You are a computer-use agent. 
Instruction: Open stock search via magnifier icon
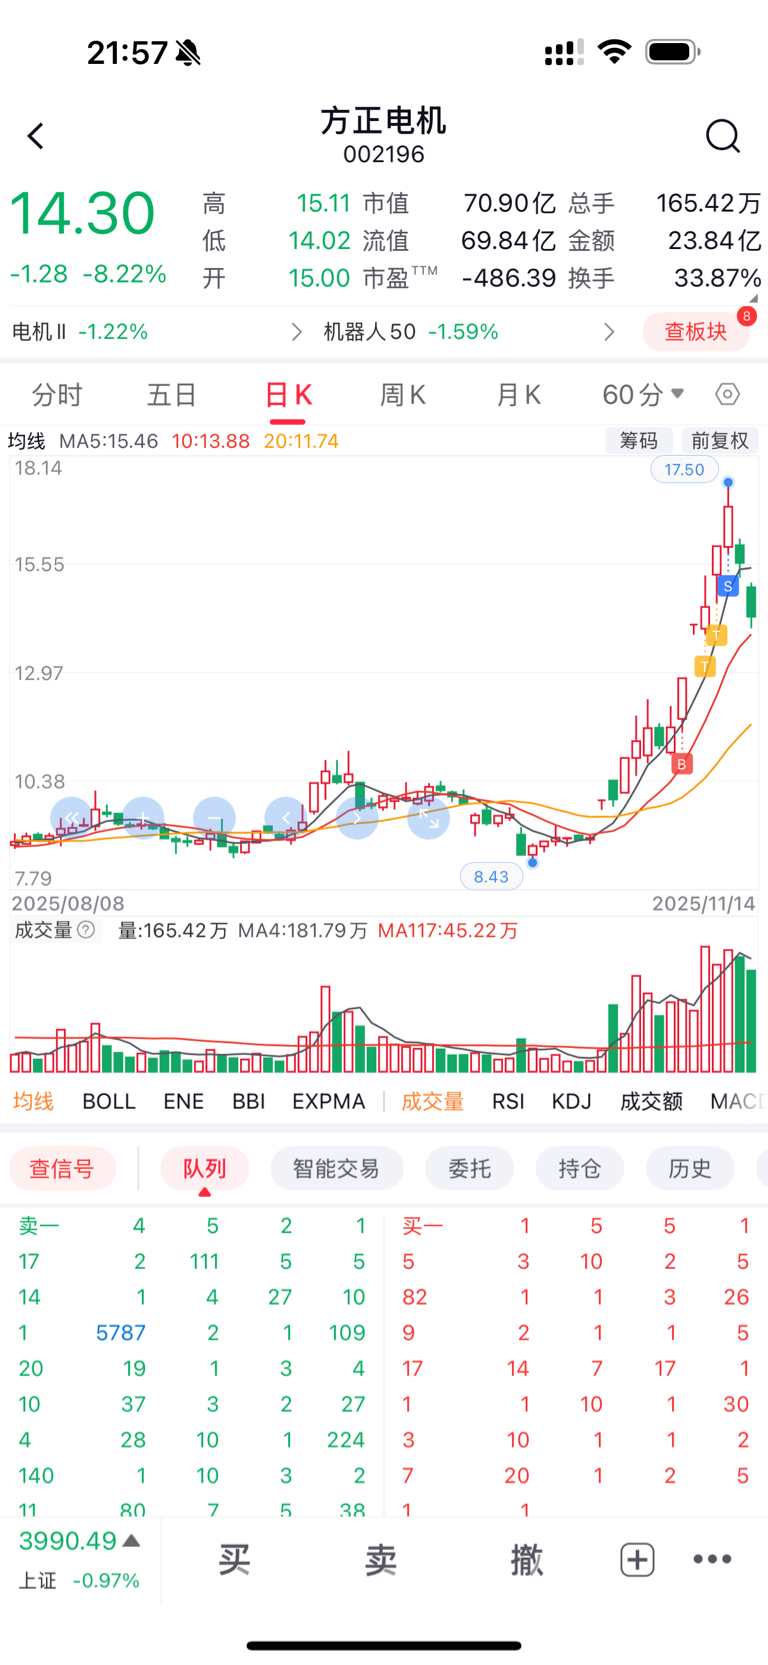coord(722,136)
